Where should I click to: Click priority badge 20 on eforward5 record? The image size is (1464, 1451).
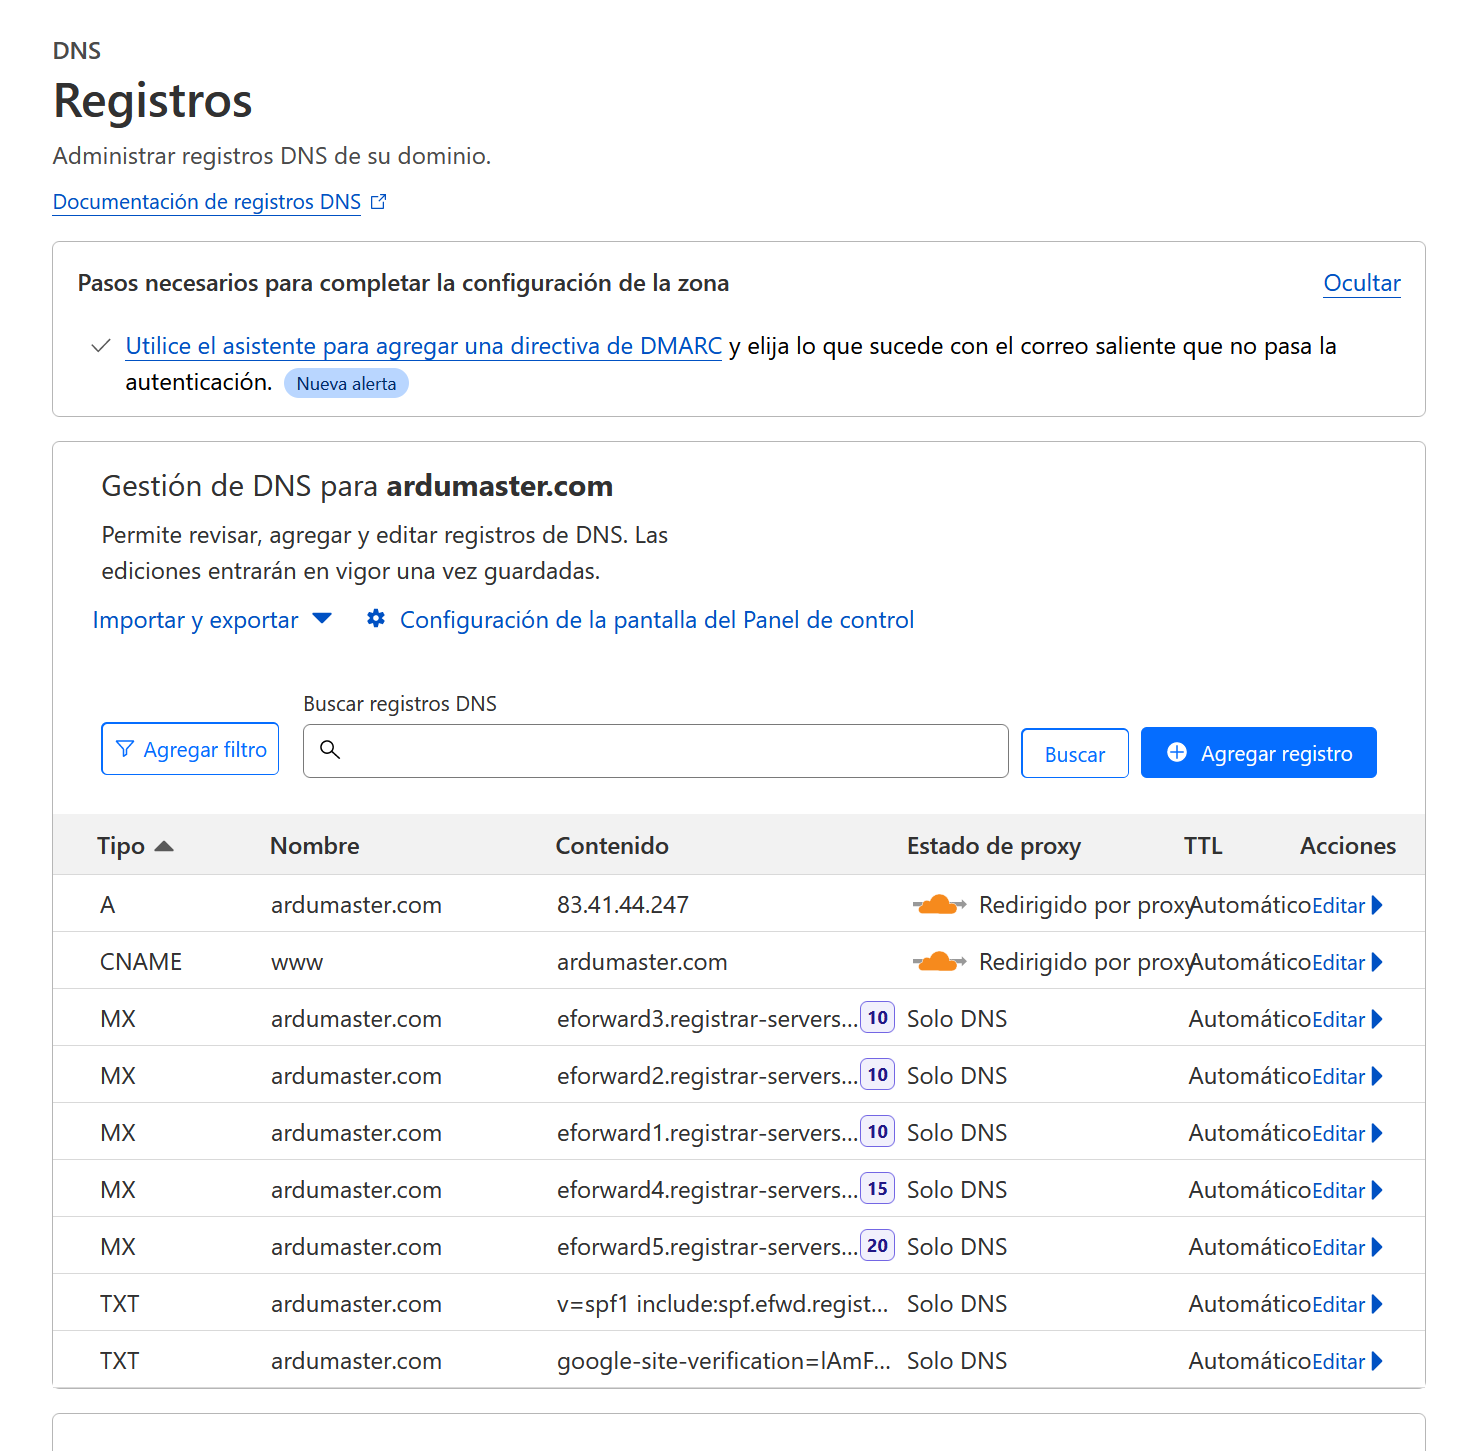878,1246
